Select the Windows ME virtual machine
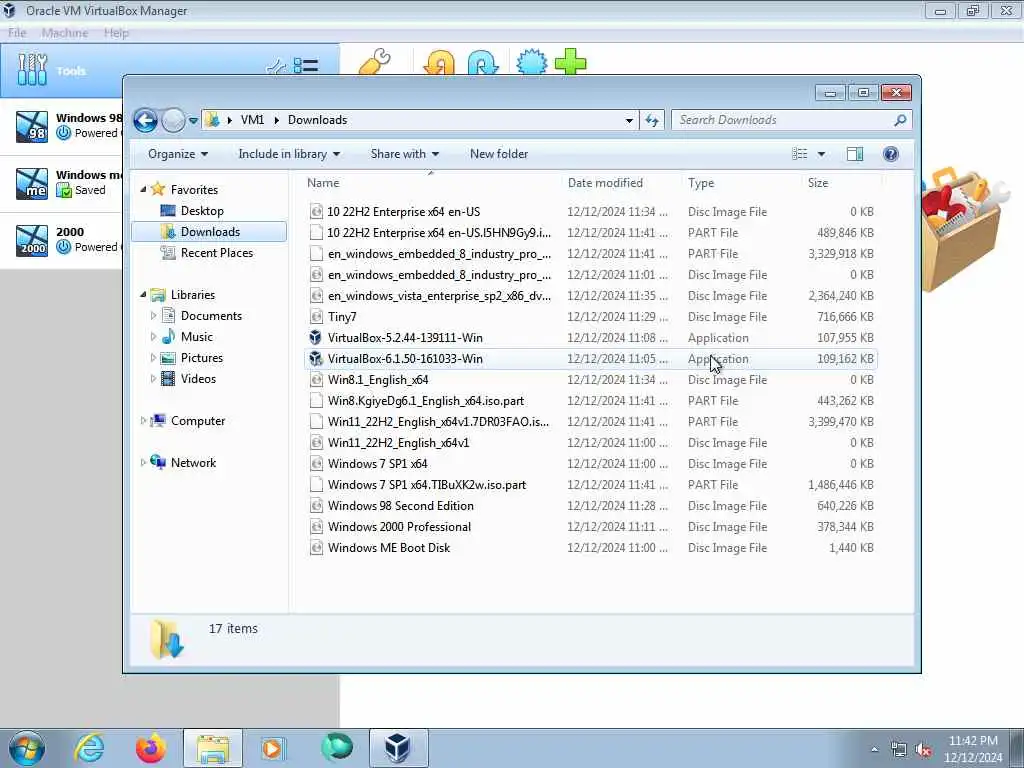 (x=61, y=183)
